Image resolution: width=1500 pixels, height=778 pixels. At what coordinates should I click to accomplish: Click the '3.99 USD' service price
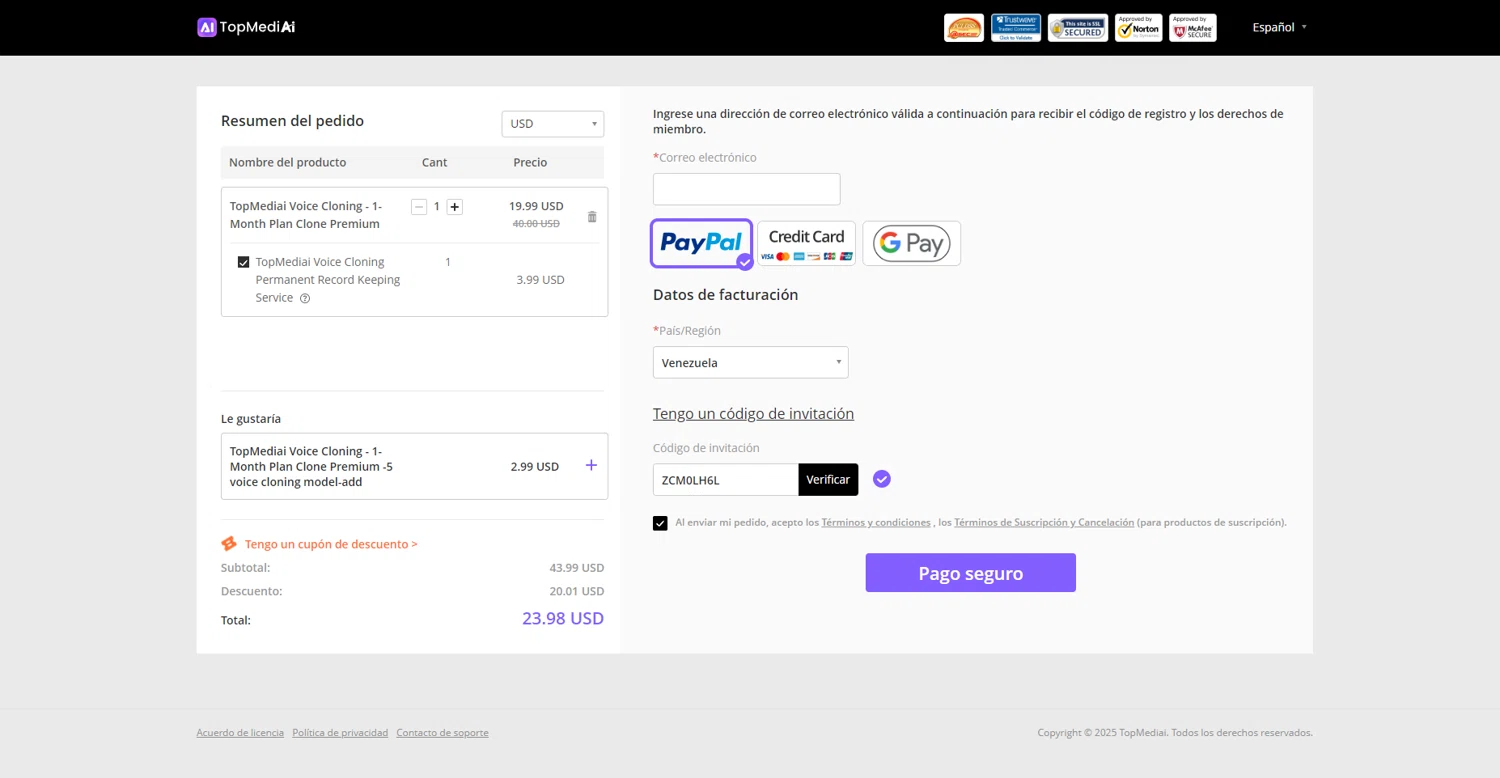(541, 280)
